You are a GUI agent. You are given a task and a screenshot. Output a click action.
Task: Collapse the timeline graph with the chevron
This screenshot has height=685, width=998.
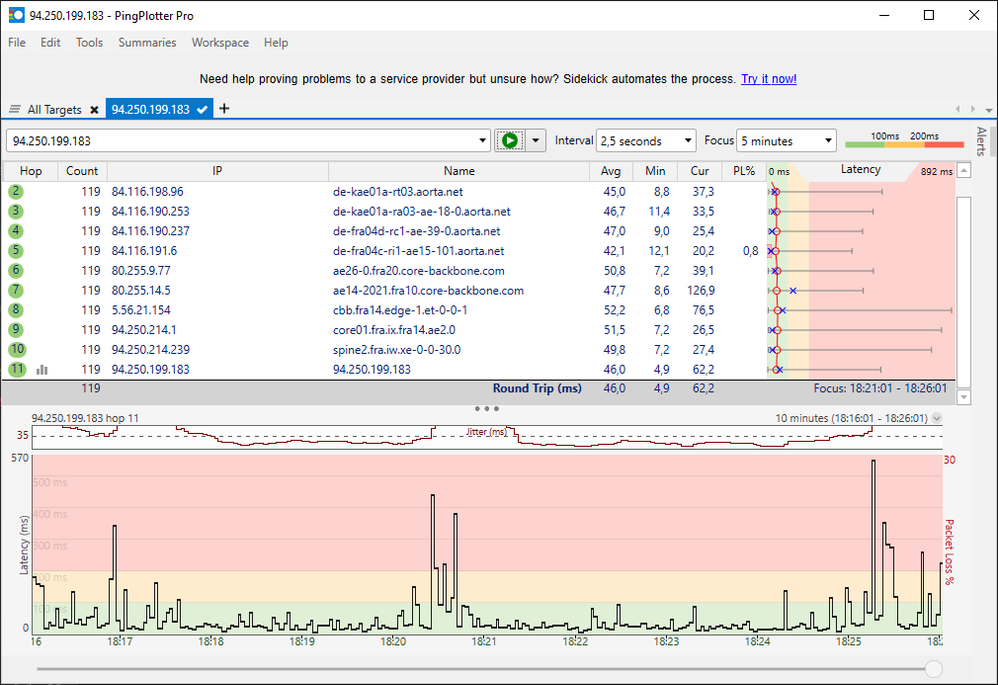(x=936, y=418)
